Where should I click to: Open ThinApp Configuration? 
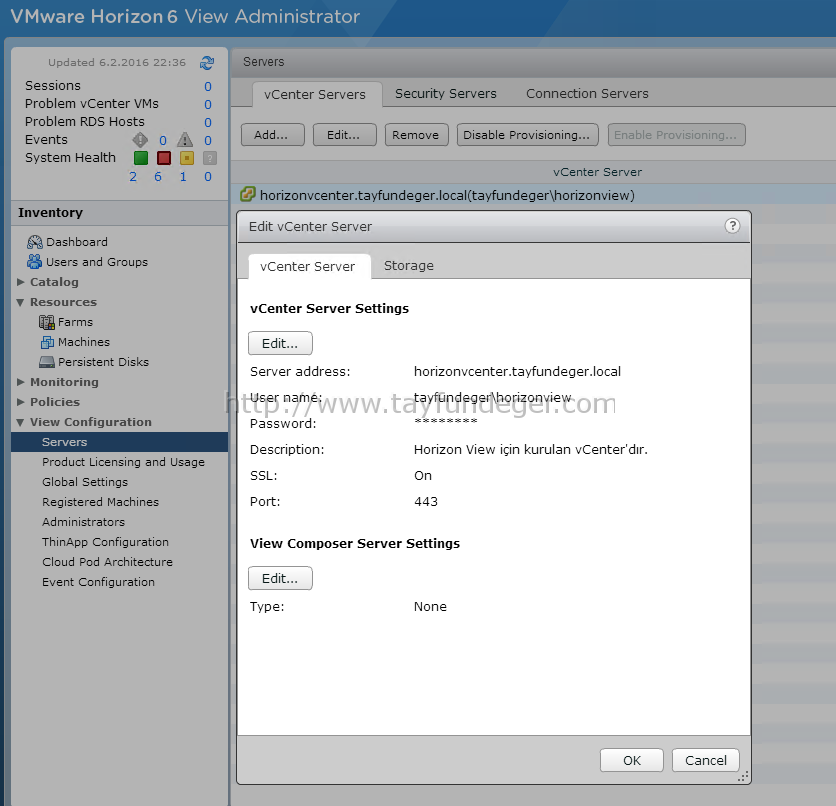(105, 542)
